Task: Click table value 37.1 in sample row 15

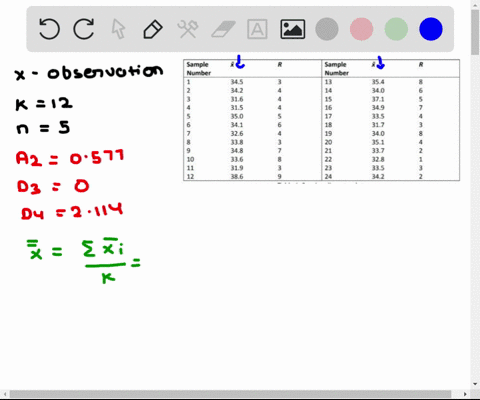Action: pyautogui.click(x=378, y=99)
